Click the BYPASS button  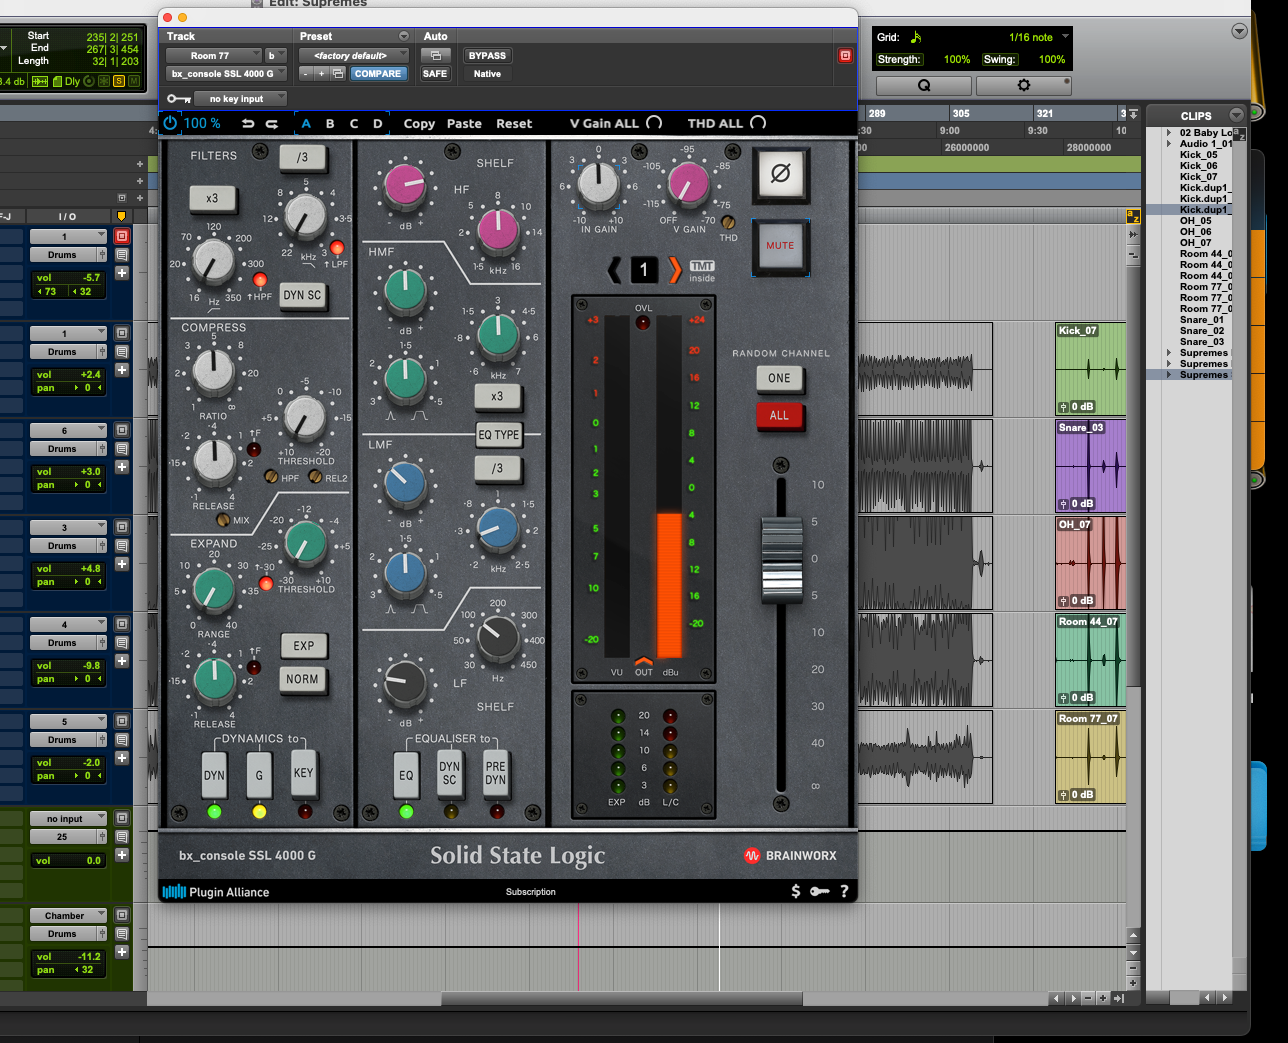487,56
